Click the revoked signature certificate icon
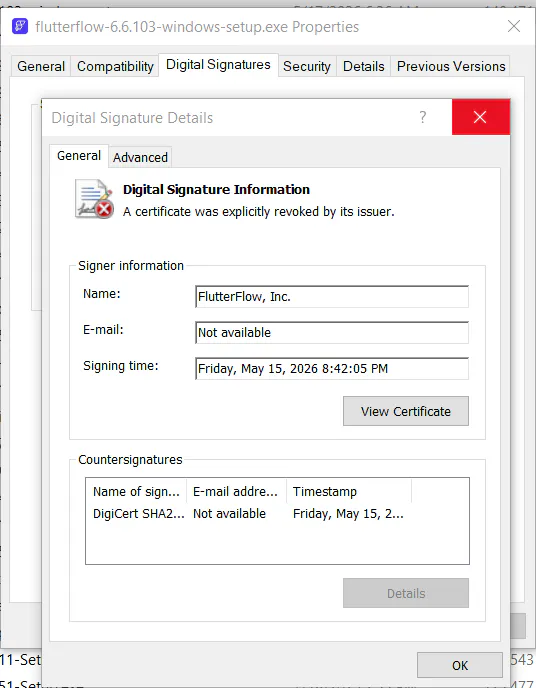536x688 pixels. (x=94, y=199)
